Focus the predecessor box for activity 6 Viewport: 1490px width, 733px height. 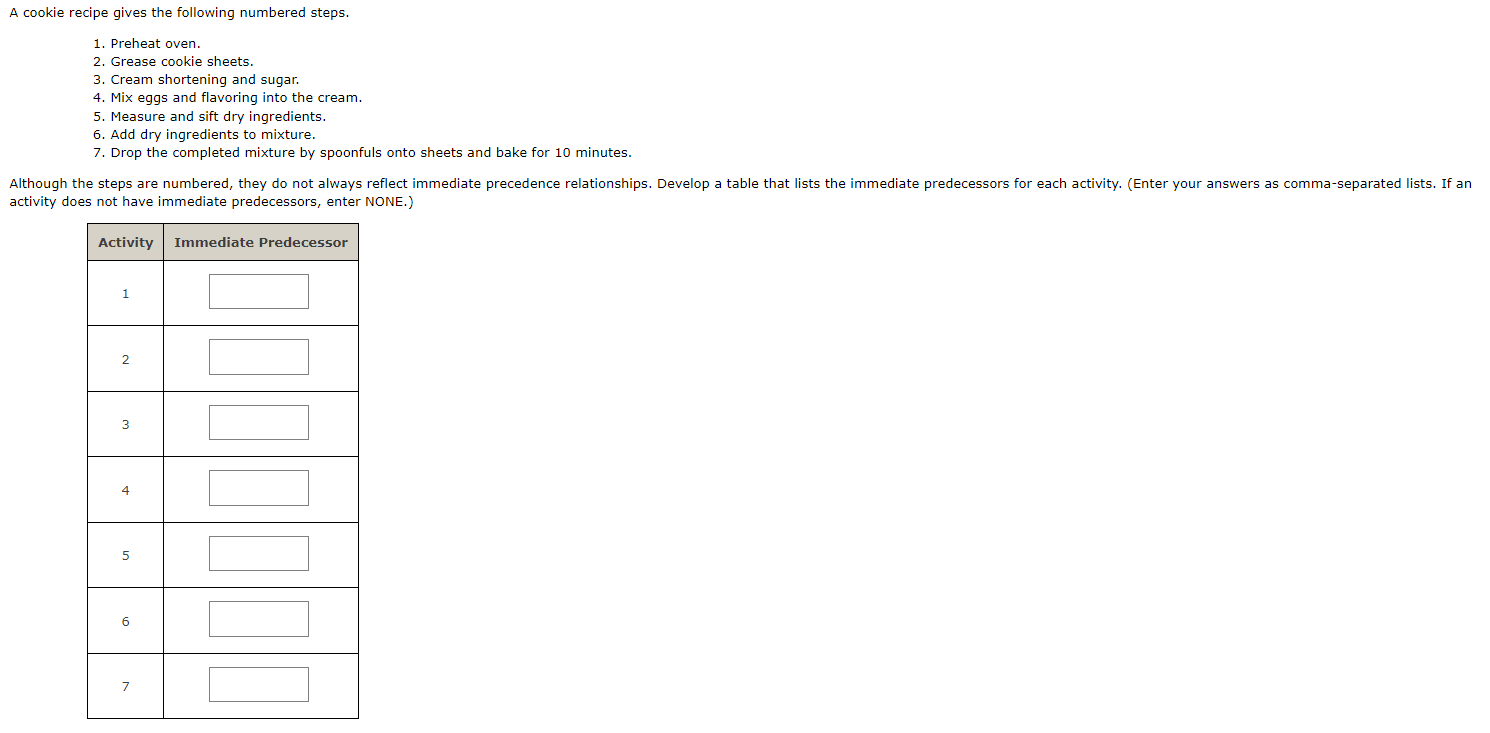tap(259, 619)
